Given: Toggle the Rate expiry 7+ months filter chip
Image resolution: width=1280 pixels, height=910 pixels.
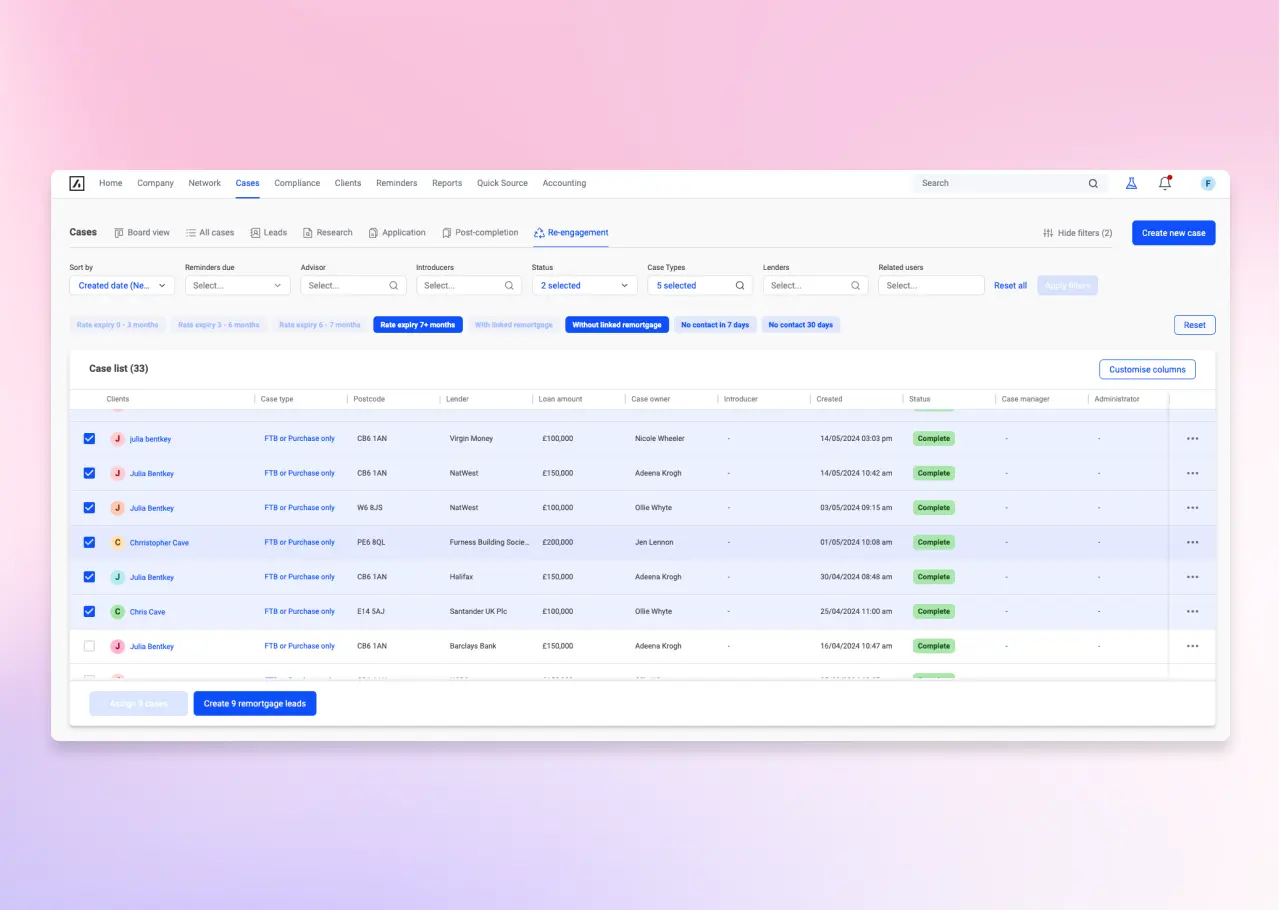Looking at the screenshot, I should point(418,325).
